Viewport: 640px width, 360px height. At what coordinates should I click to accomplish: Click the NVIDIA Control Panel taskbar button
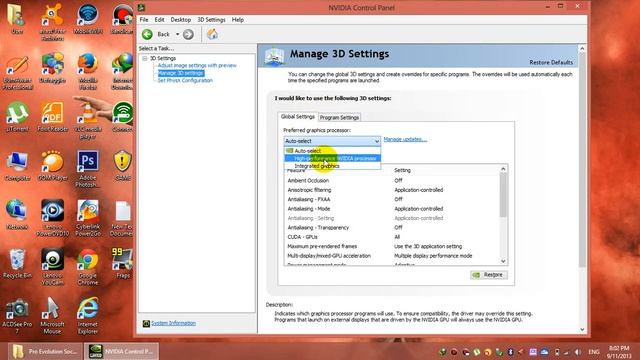[x=121, y=351]
